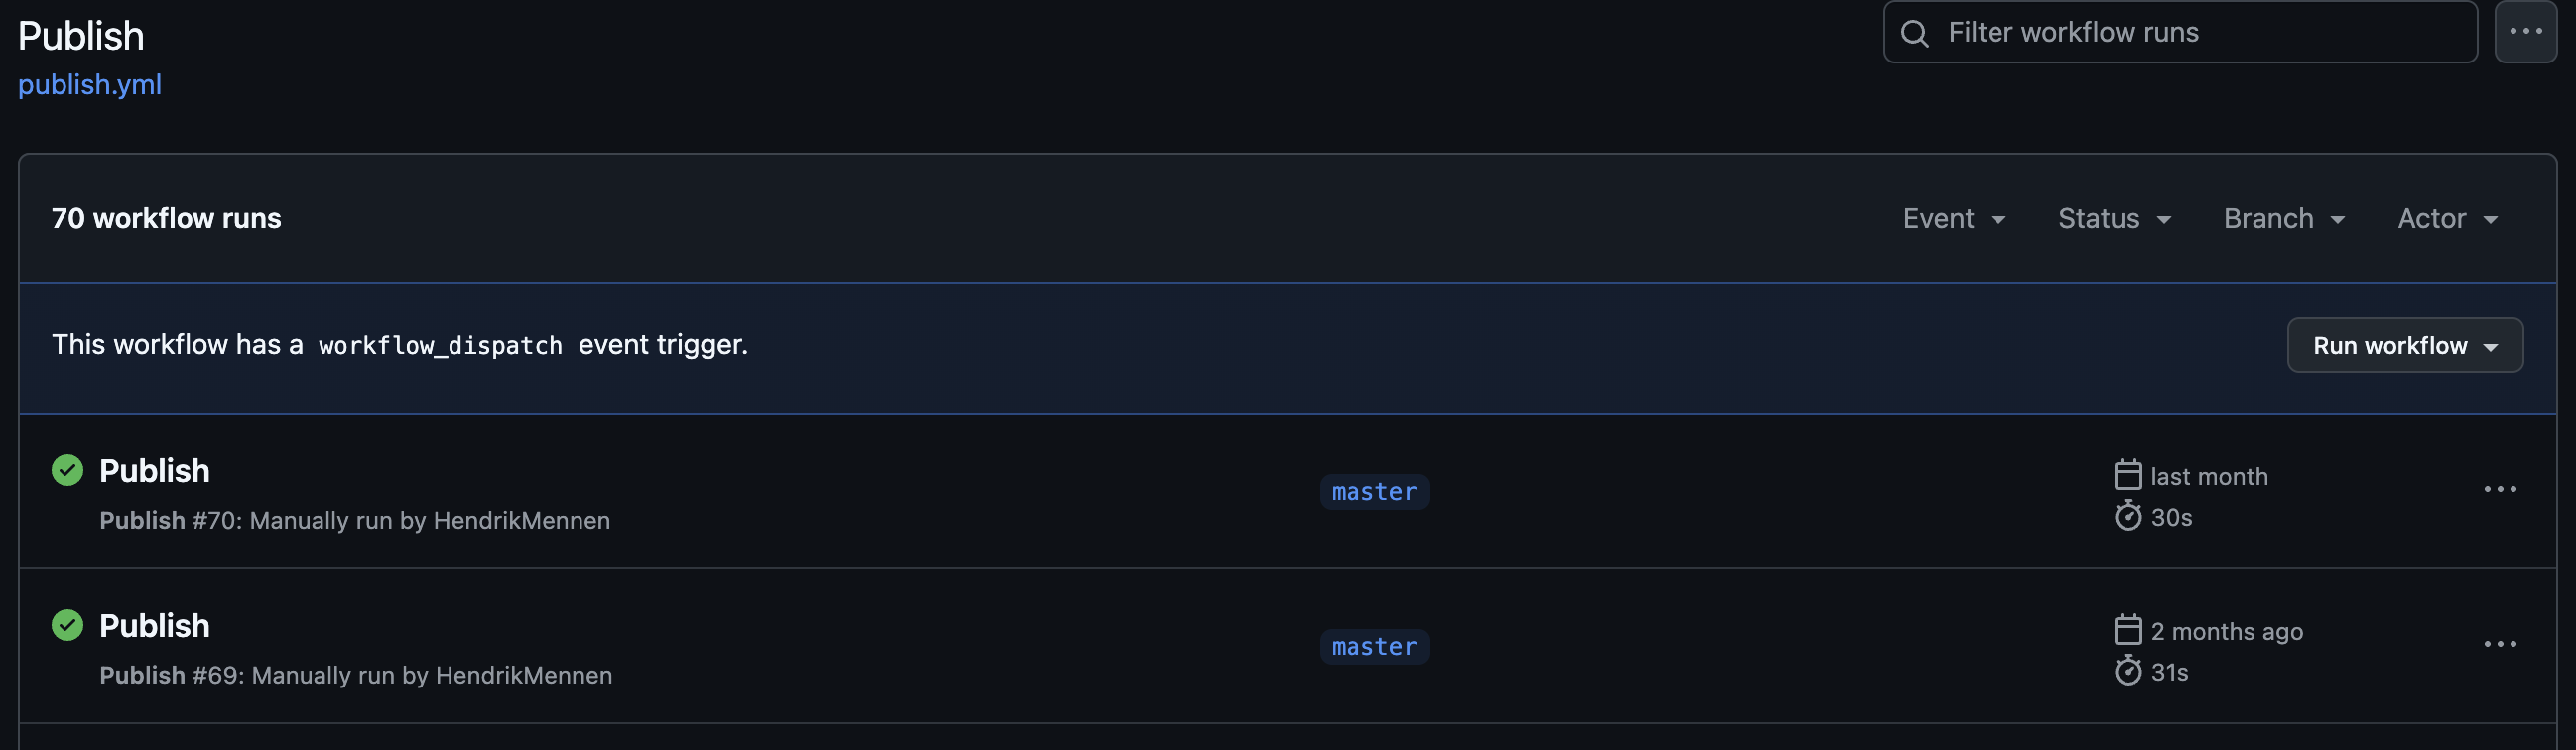Click the calendar icon beside '2 months ago'
The width and height of the screenshot is (2576, 750).
point(2127,631)
